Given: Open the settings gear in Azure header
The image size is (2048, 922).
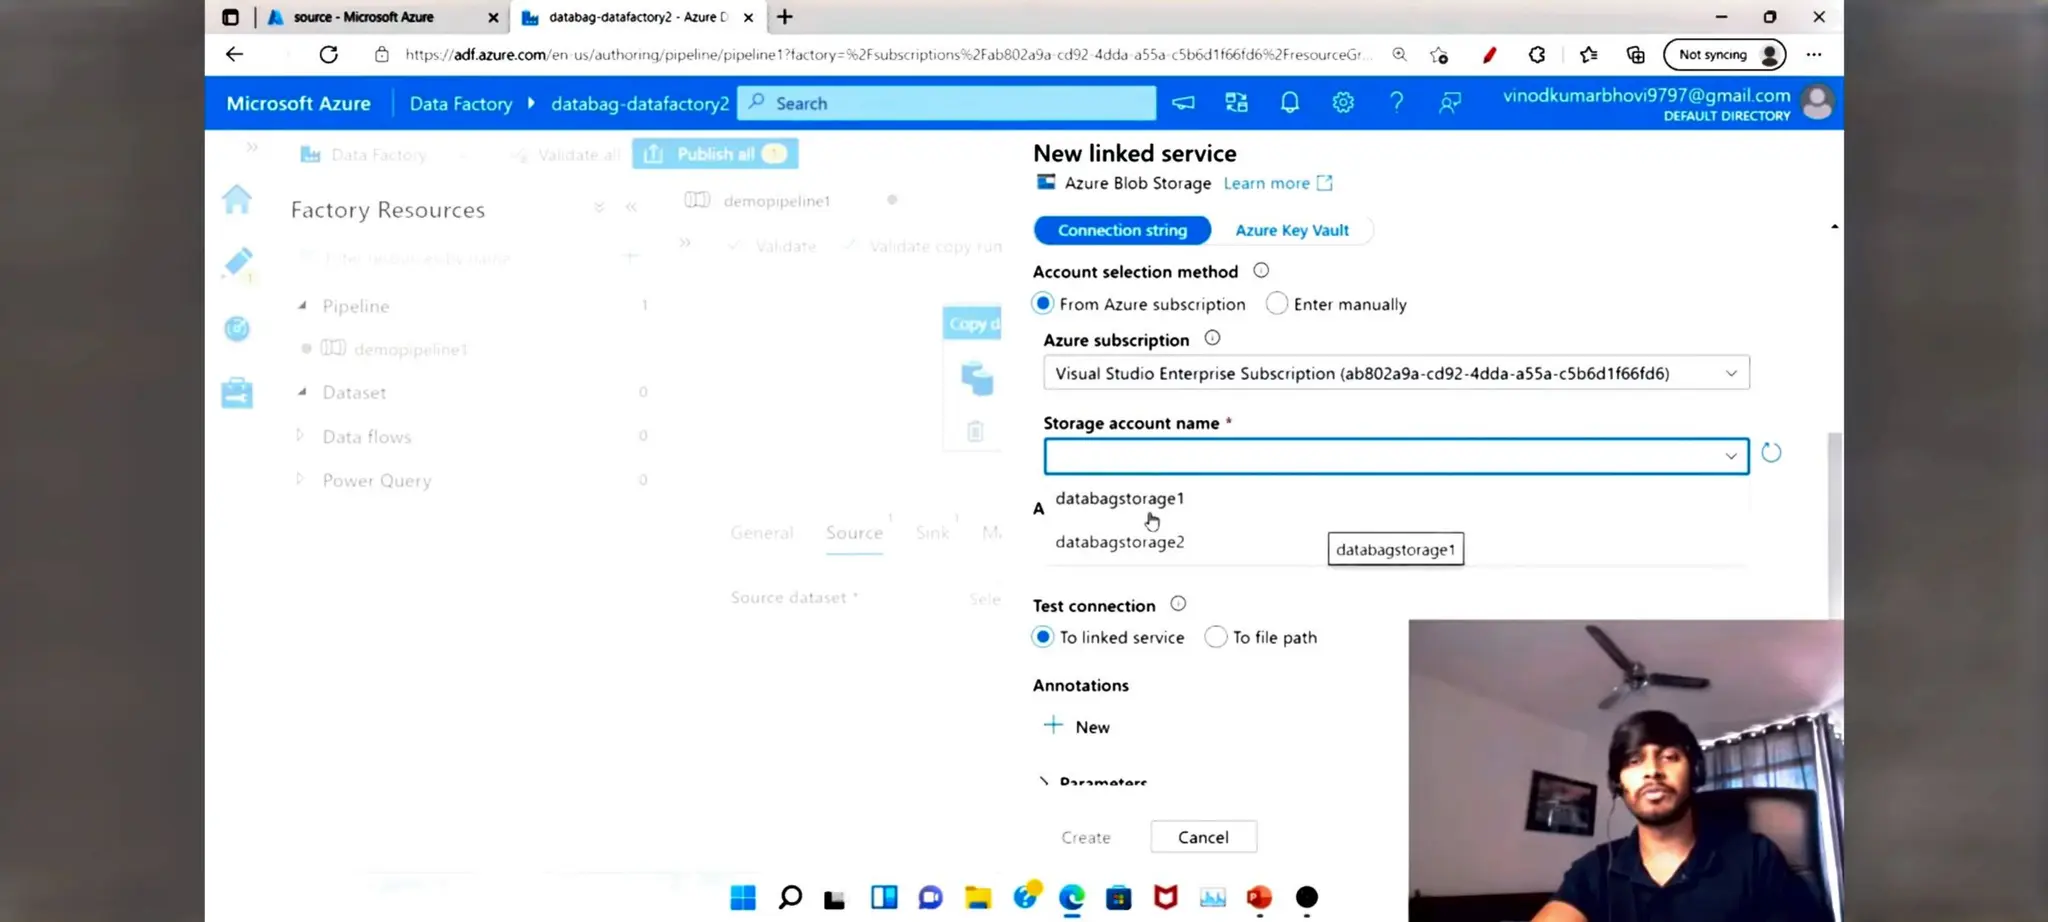Looking at the screenshot, I should click(1343, 103).
